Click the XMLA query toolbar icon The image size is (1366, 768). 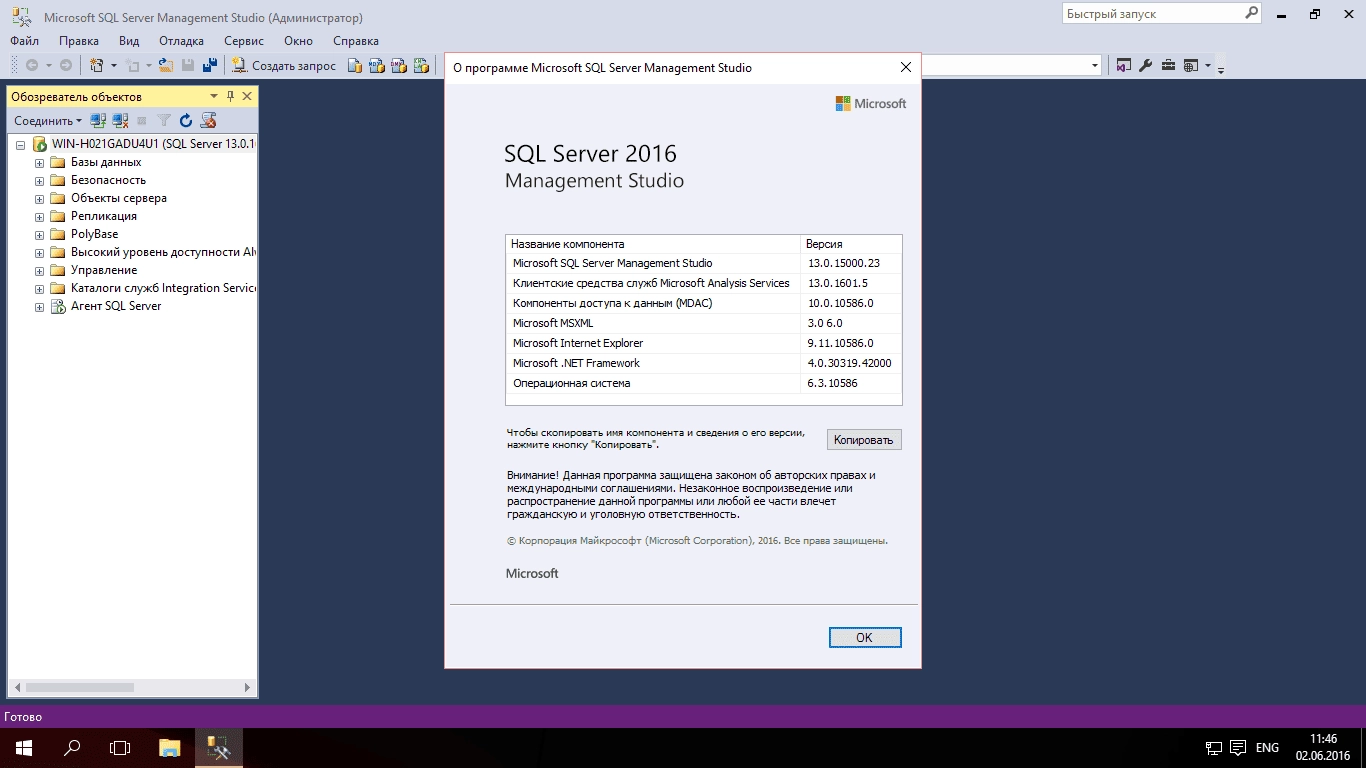click(x=420, y=65)
